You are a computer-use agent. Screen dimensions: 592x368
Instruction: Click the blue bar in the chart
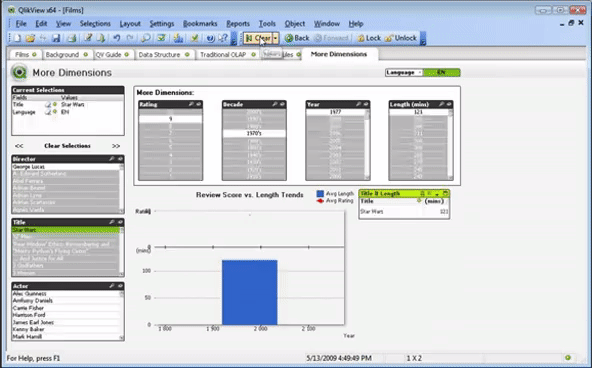250,292
